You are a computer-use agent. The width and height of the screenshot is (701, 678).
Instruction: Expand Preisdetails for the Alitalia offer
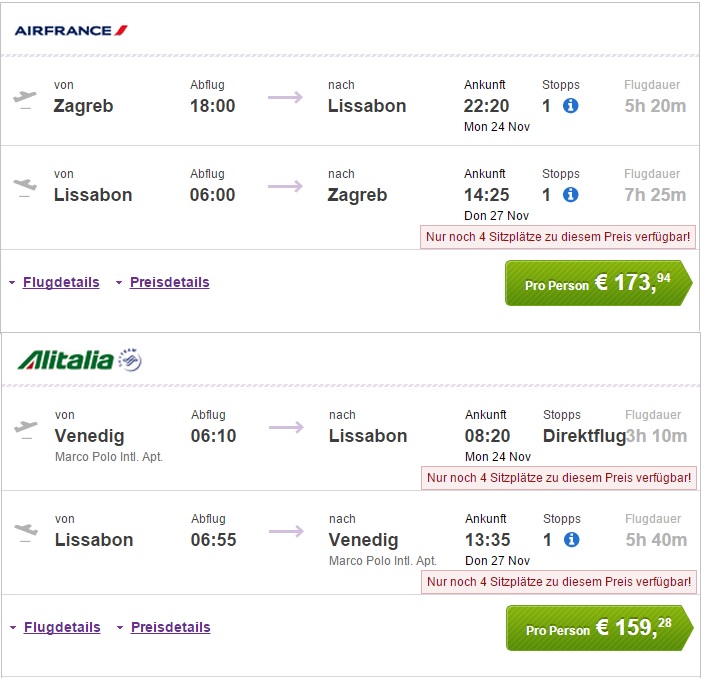coord(170,628)
